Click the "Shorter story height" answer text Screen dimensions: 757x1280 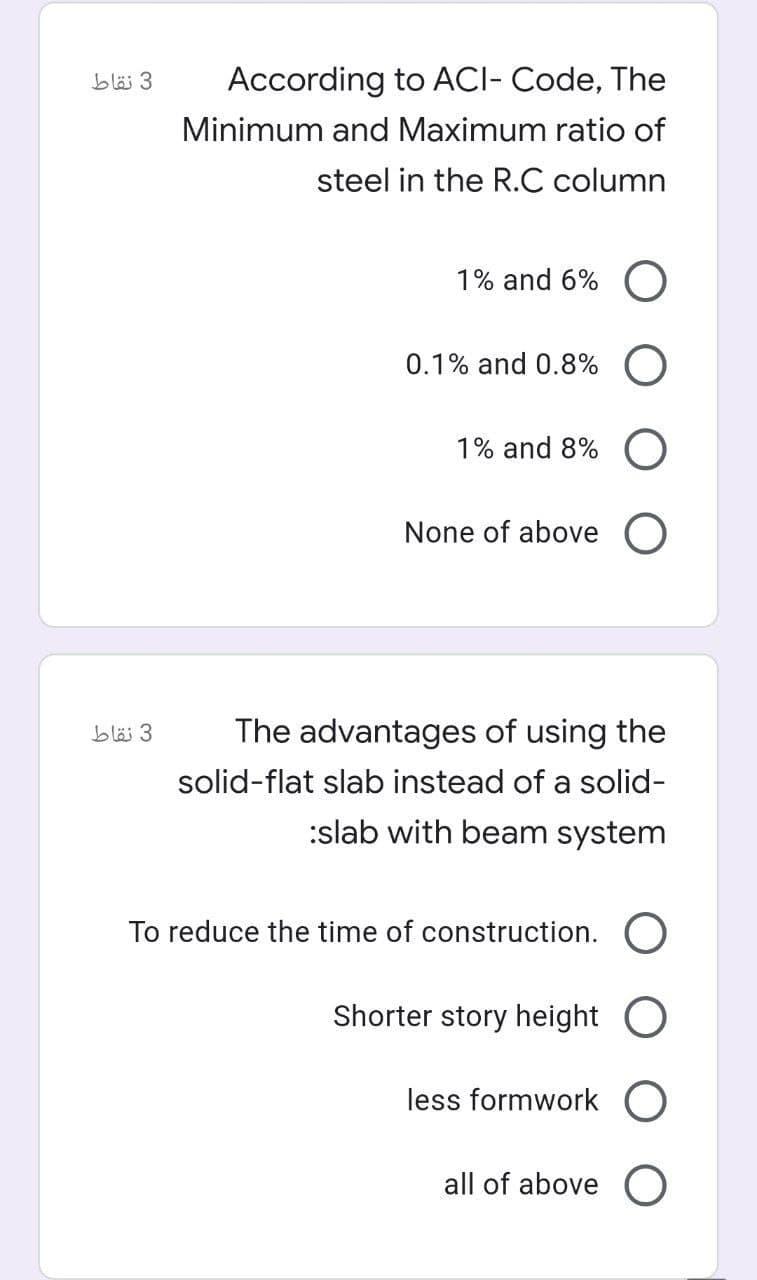(466, 1016)
